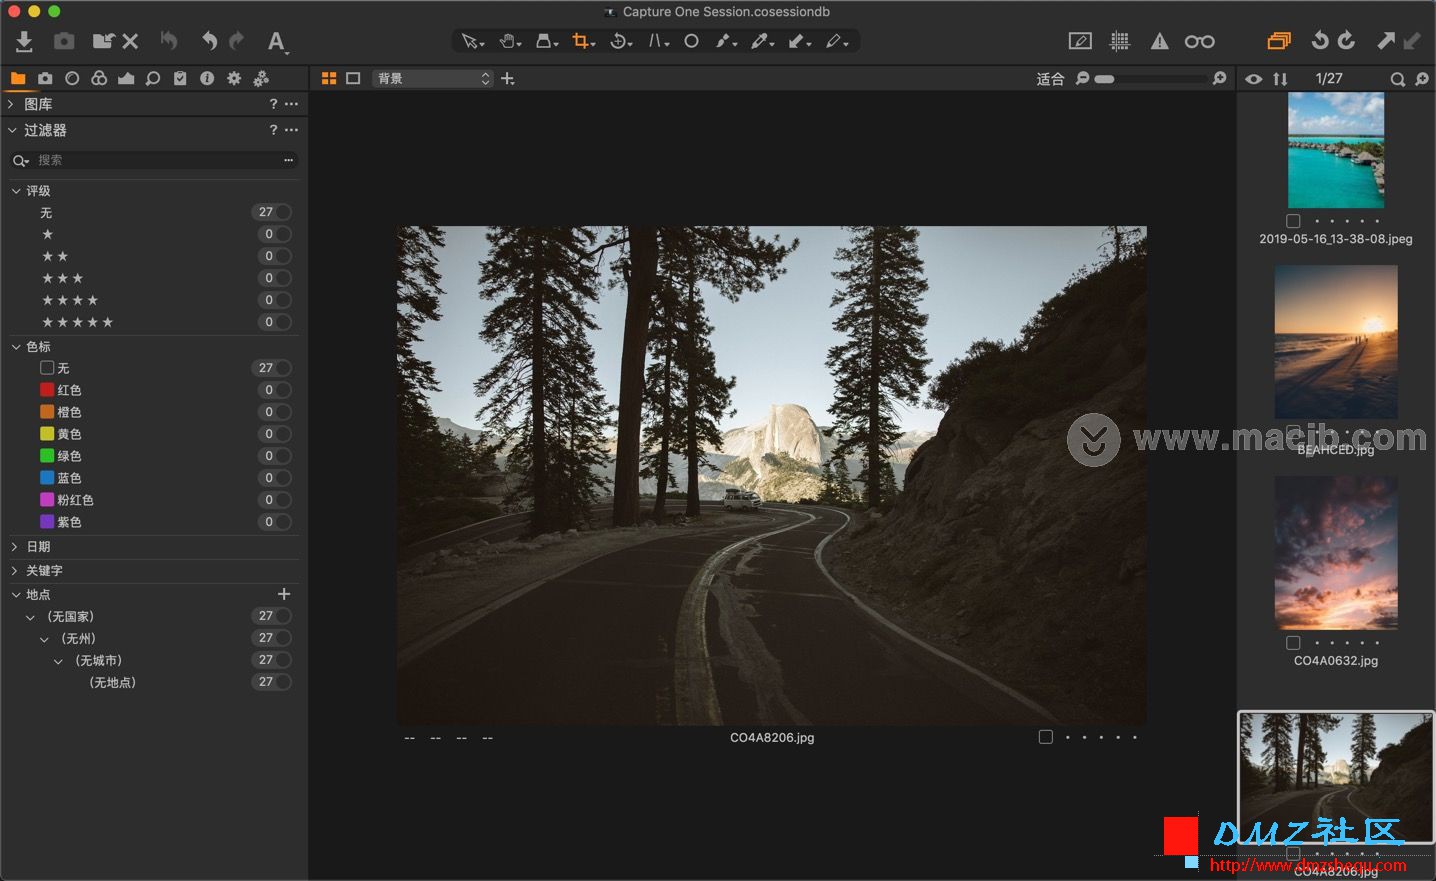Collapse the 色标 filter group
Viewport: 1436px width, 881px height.
[16, 347]
